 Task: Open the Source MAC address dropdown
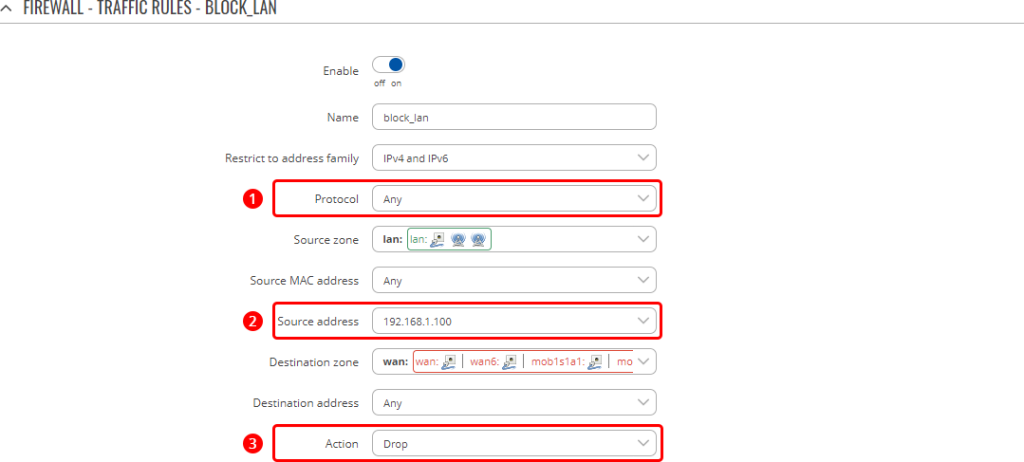click(x=514, y=280)
